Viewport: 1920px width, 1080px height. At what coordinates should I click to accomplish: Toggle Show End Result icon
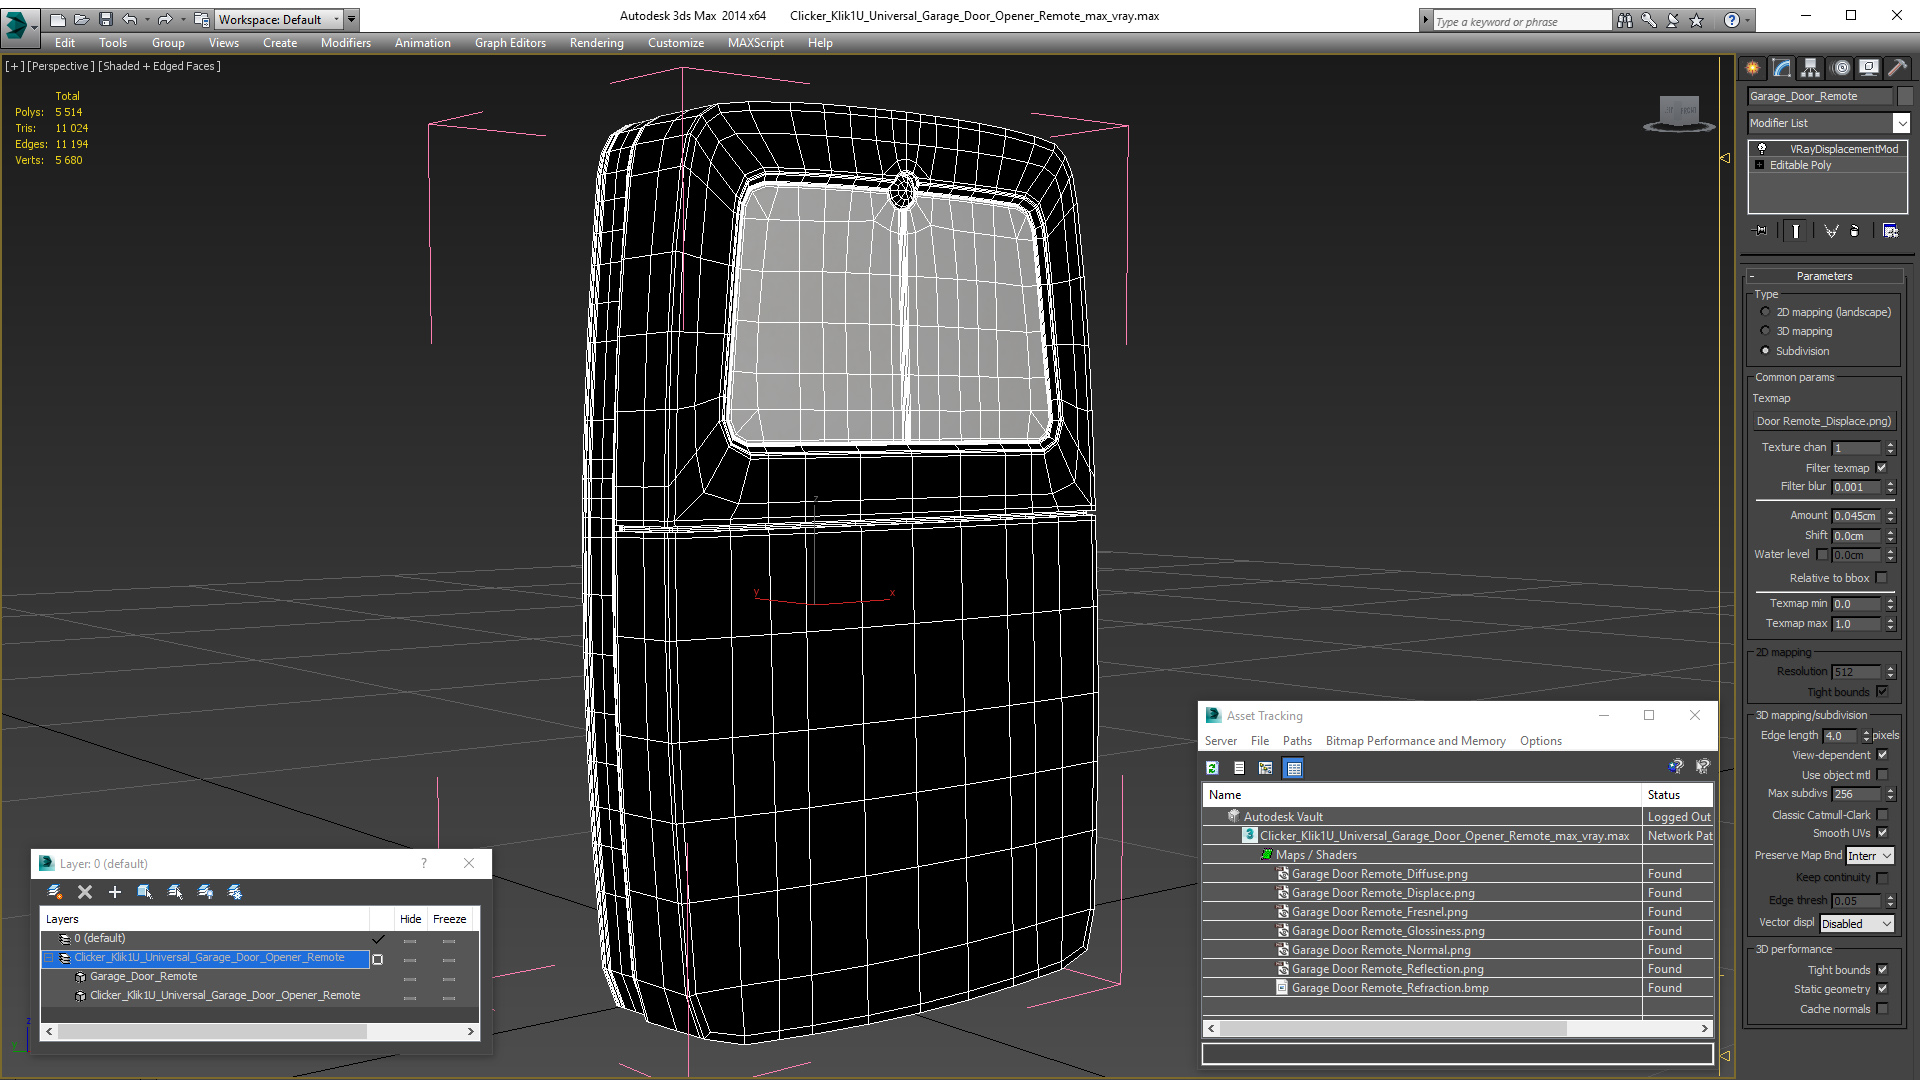(1796, 231)
